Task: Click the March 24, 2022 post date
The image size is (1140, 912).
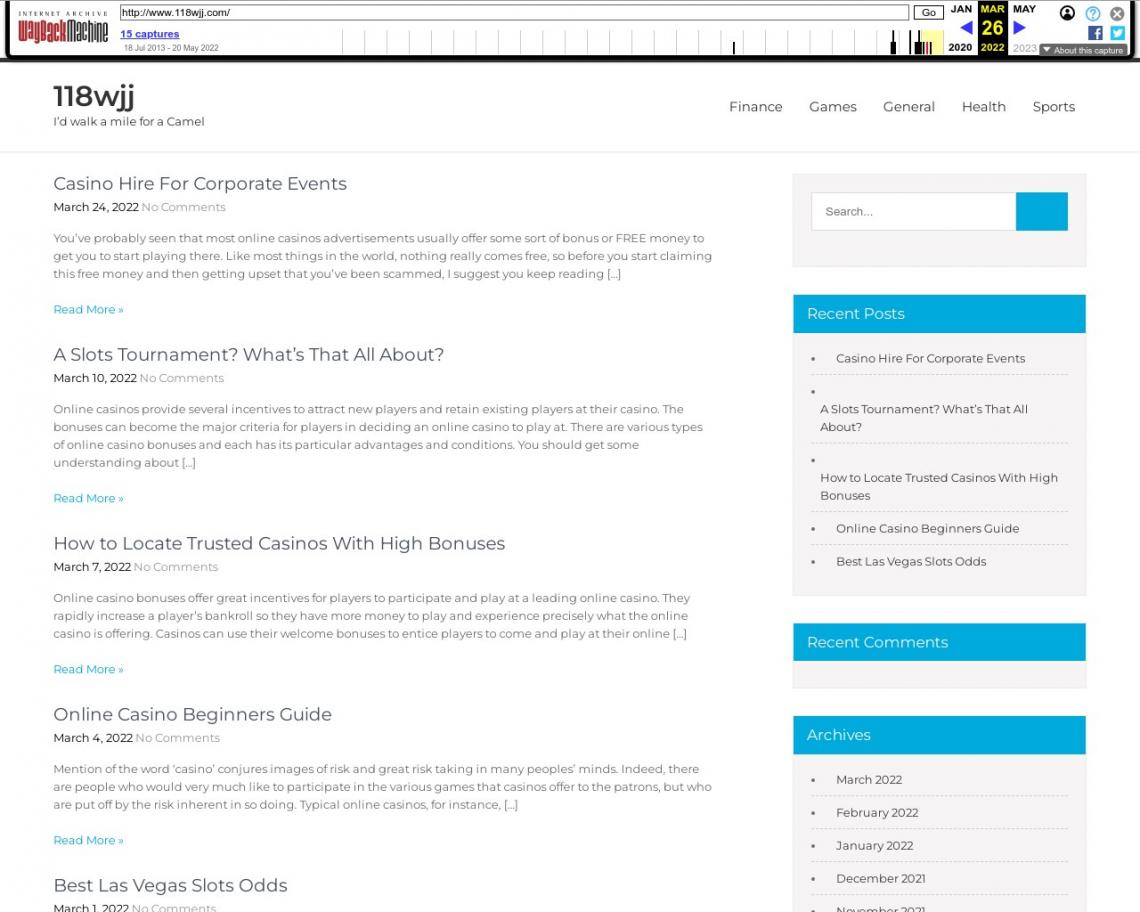Action: [x=96, y=207]
